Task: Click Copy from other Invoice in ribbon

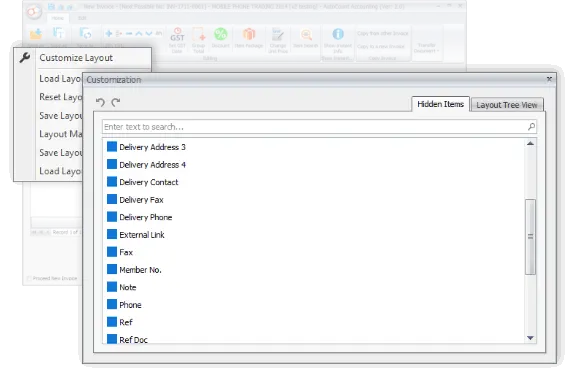Action: 383,33
